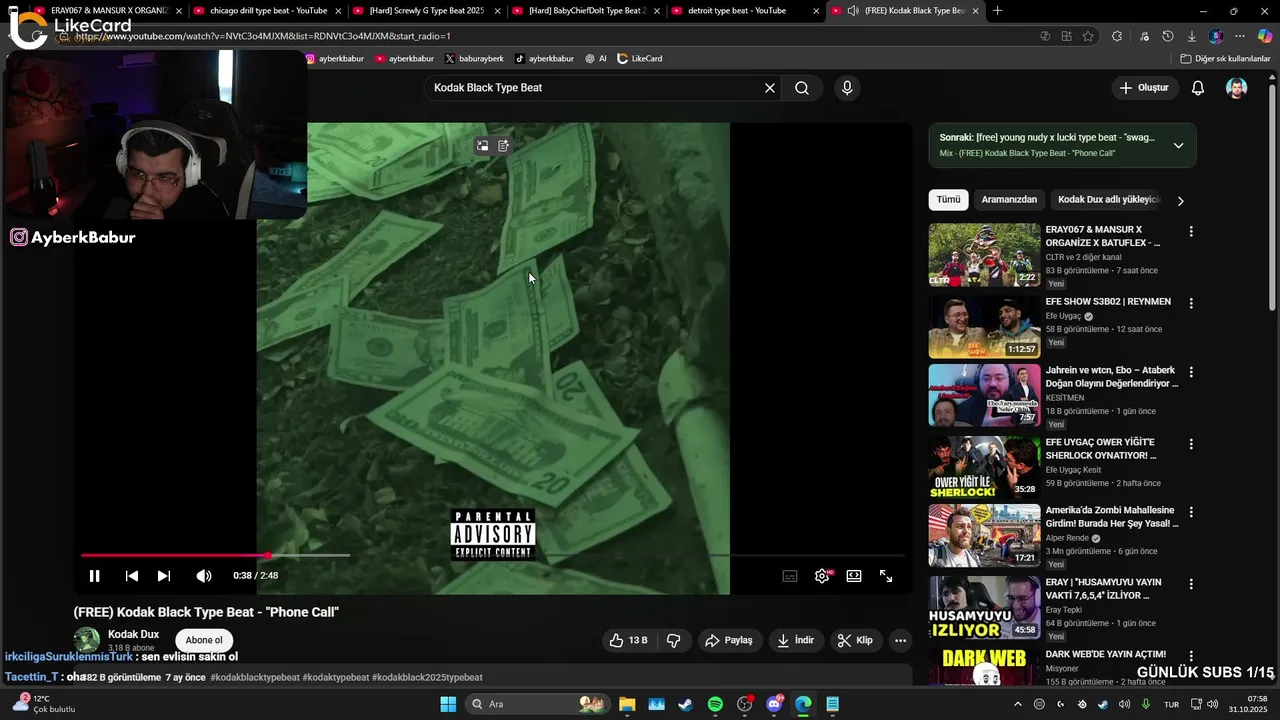This screenshot has width=1280, height=720.
Task: Open options for Jahrein ve wtcn video
Action: pyautogui.click(x=1191, y=372)
